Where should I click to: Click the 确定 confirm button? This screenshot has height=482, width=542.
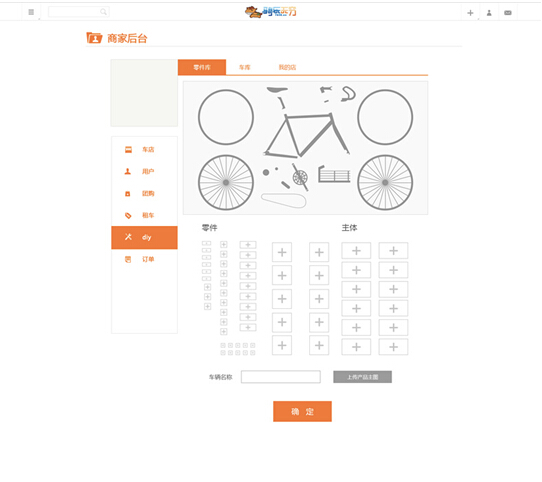[302, 411]
